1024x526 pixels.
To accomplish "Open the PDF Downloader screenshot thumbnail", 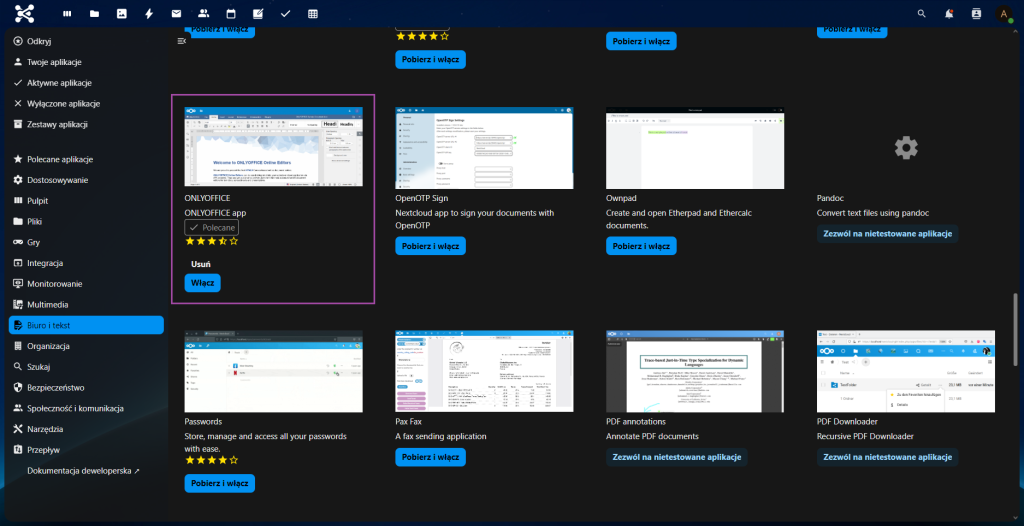I will click(x=906, y=371).
